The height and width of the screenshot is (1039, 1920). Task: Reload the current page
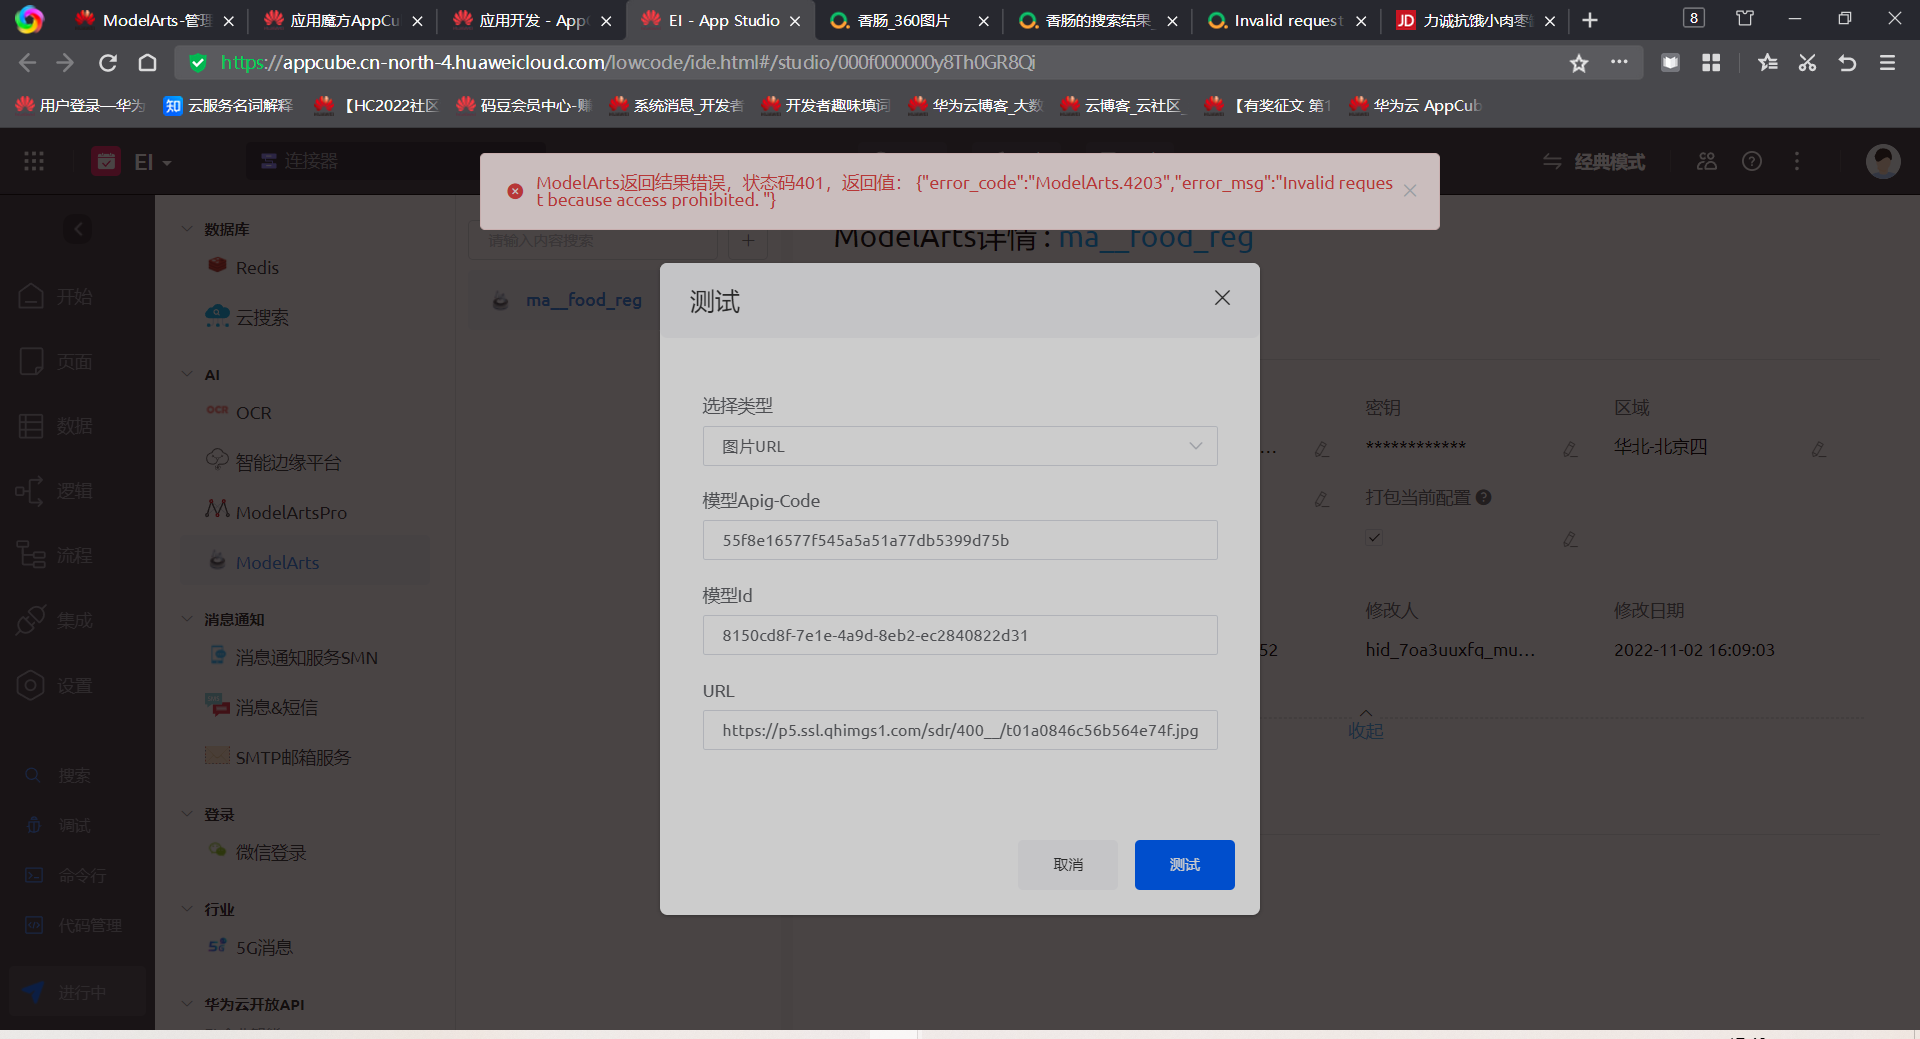[x=108, y=63]
